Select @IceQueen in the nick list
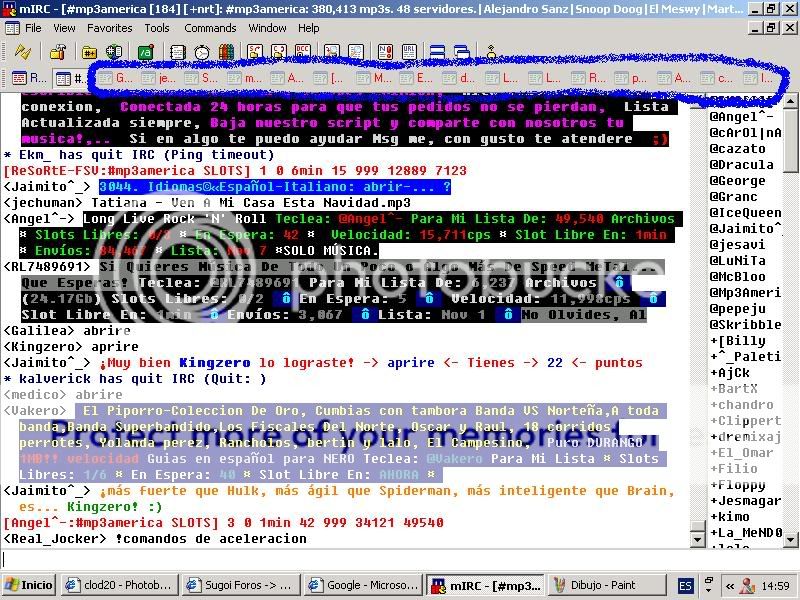Screen dimensions: 800x600 coord(745,213)
